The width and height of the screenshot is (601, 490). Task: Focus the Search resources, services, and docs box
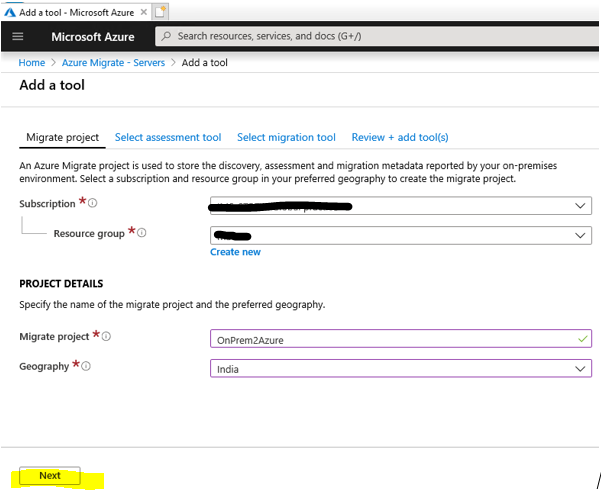pos(377,36)
